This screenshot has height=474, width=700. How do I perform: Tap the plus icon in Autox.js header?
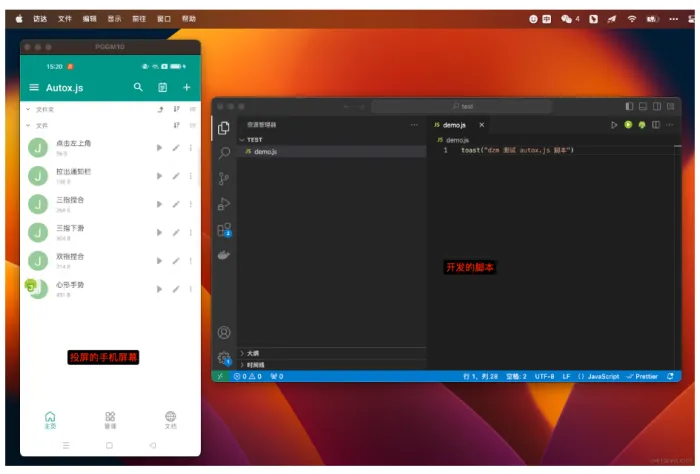pos(186,88)
